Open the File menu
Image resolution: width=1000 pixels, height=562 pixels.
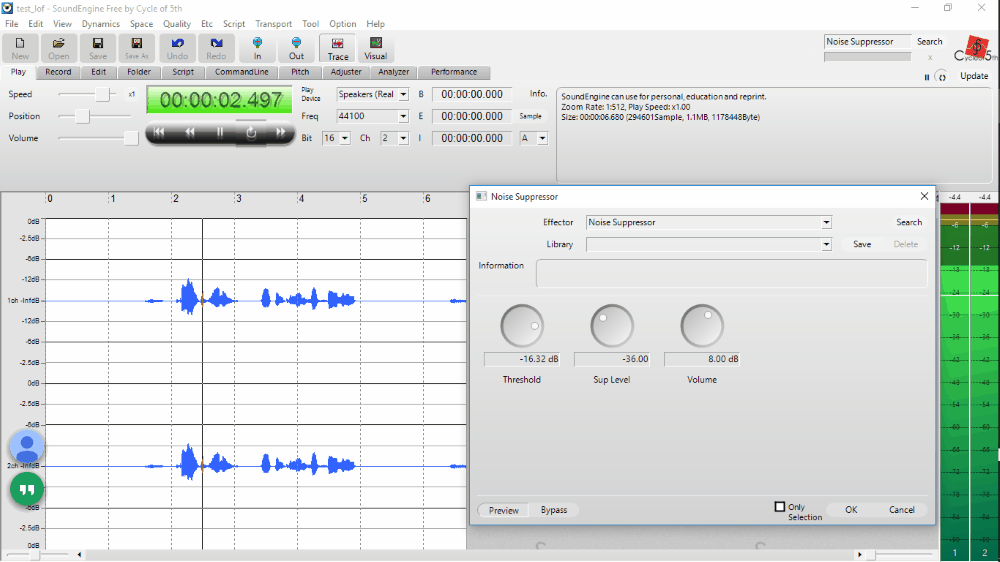11,24
